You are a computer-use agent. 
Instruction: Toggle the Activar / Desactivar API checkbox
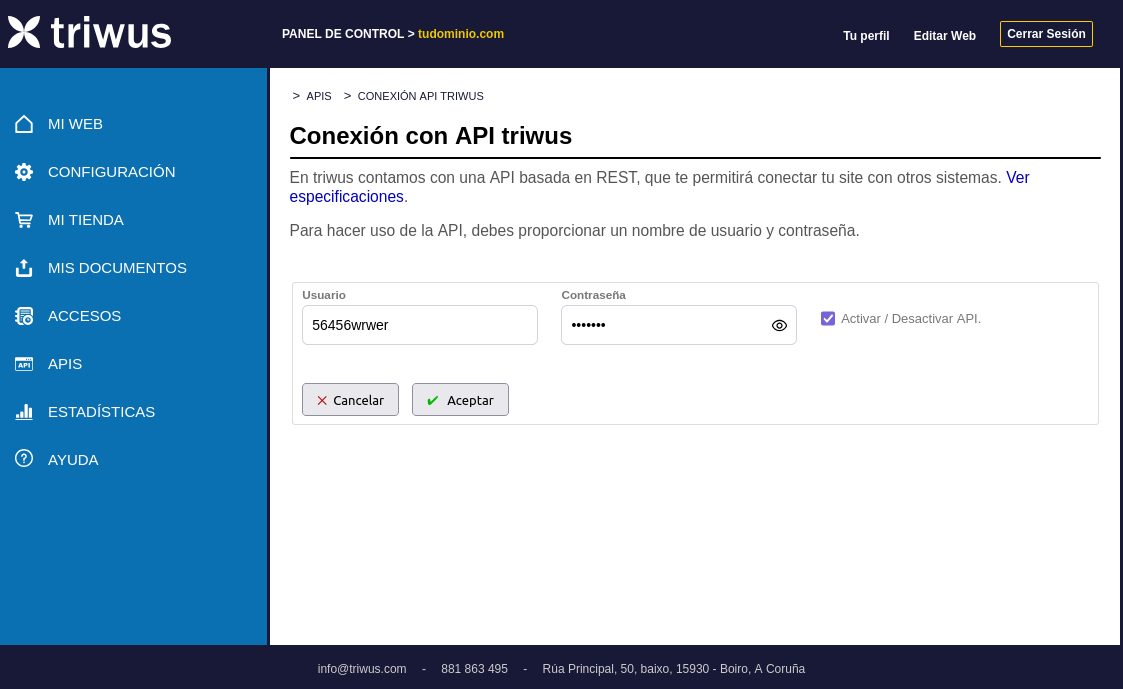point(828,319)
